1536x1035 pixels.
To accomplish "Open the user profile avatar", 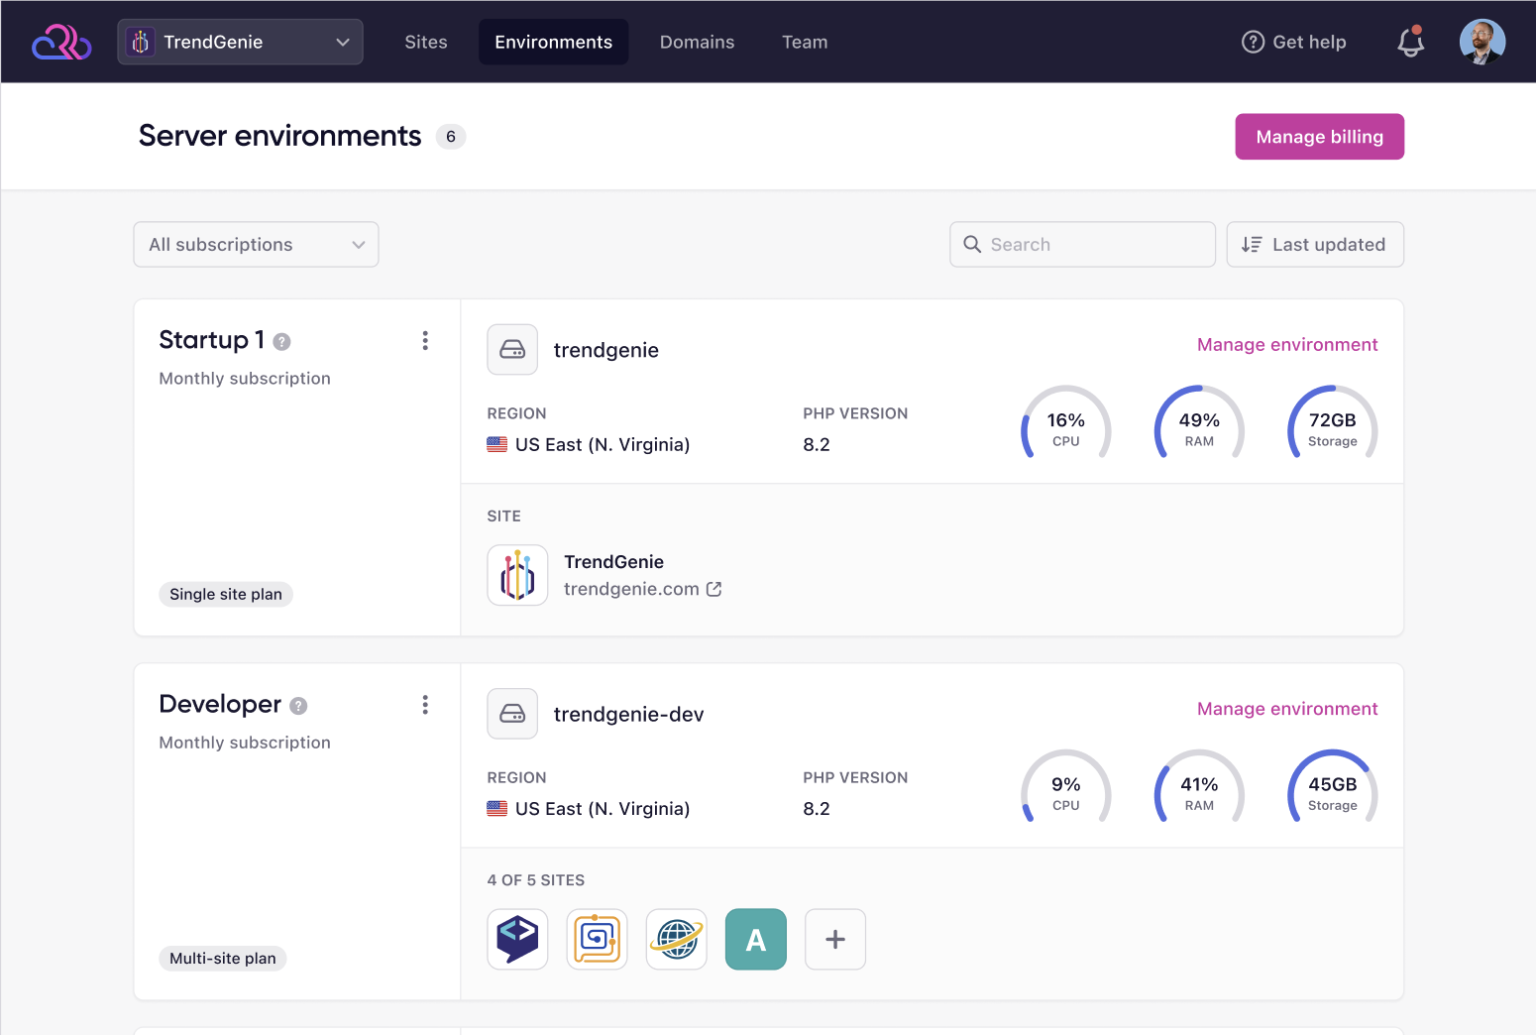I will [x=1482, y=42].
